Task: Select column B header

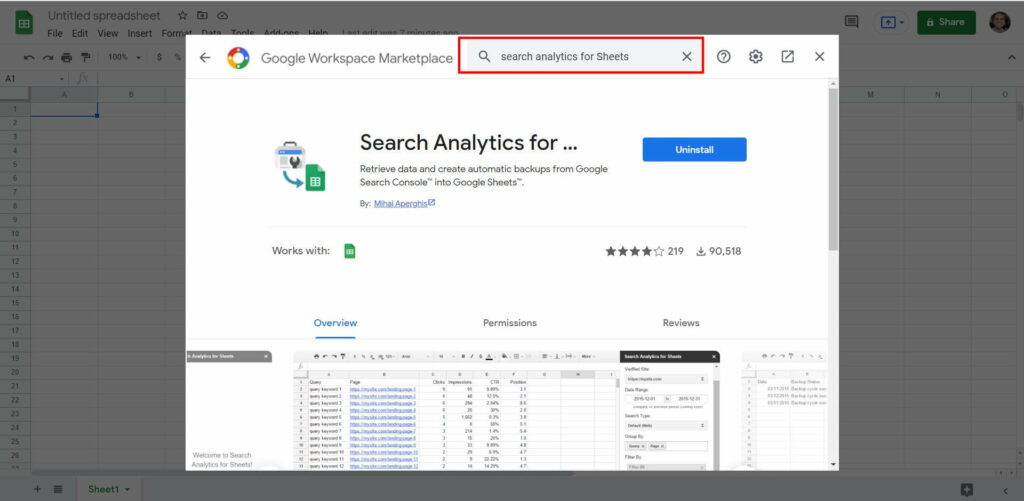Action: [x=131, y=95]
